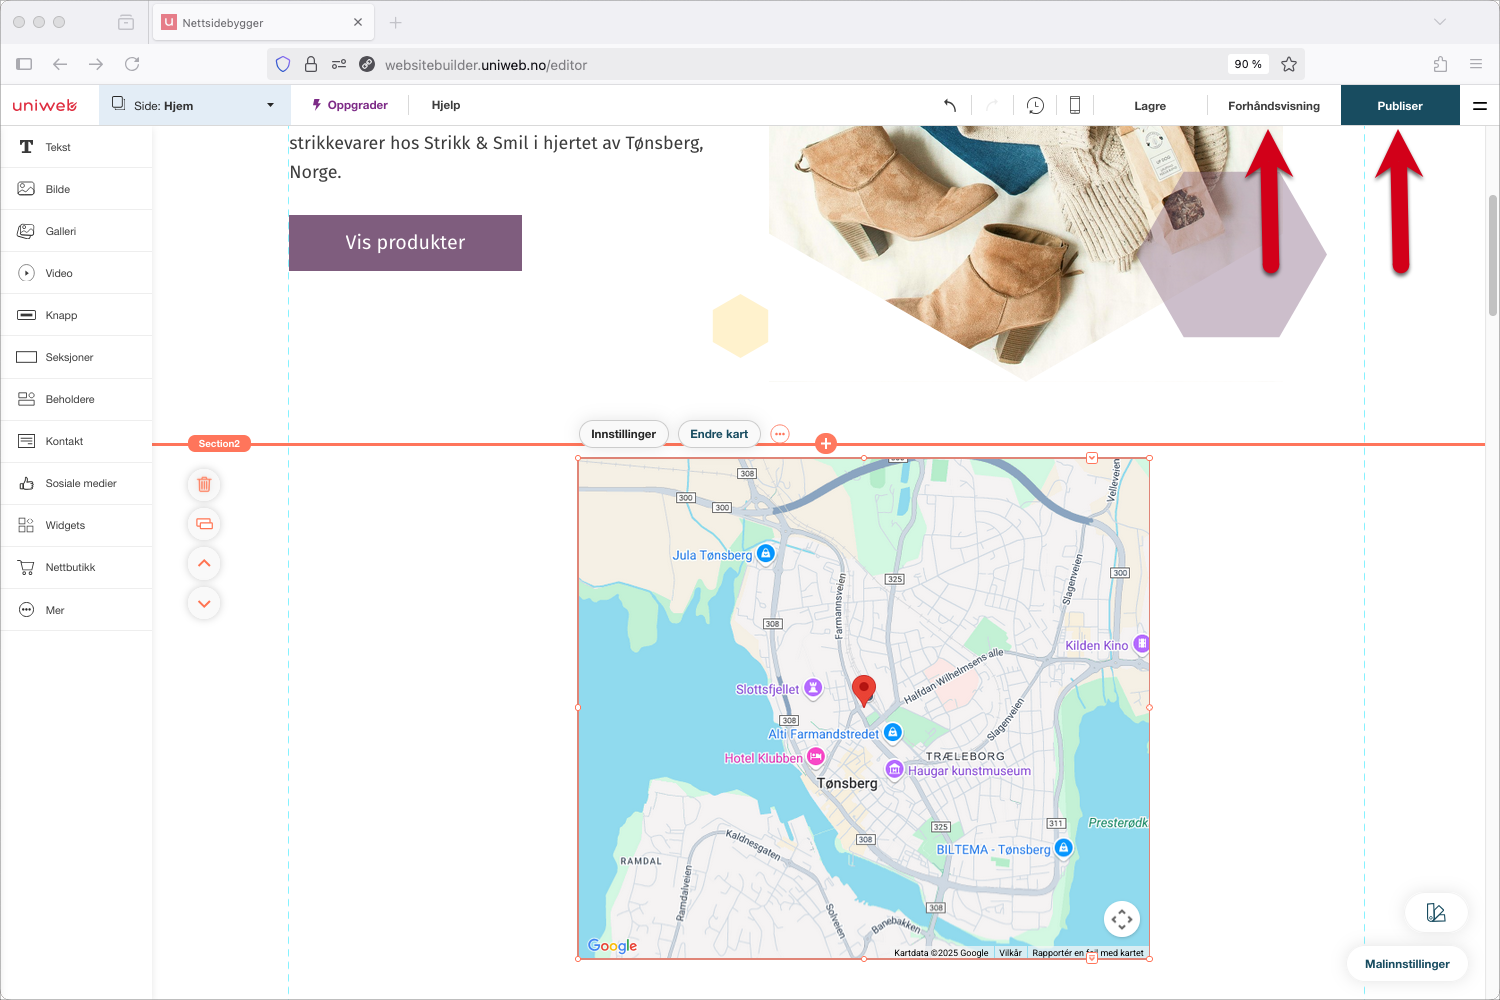Click the page vertical scrollbar

point(1492,255)
